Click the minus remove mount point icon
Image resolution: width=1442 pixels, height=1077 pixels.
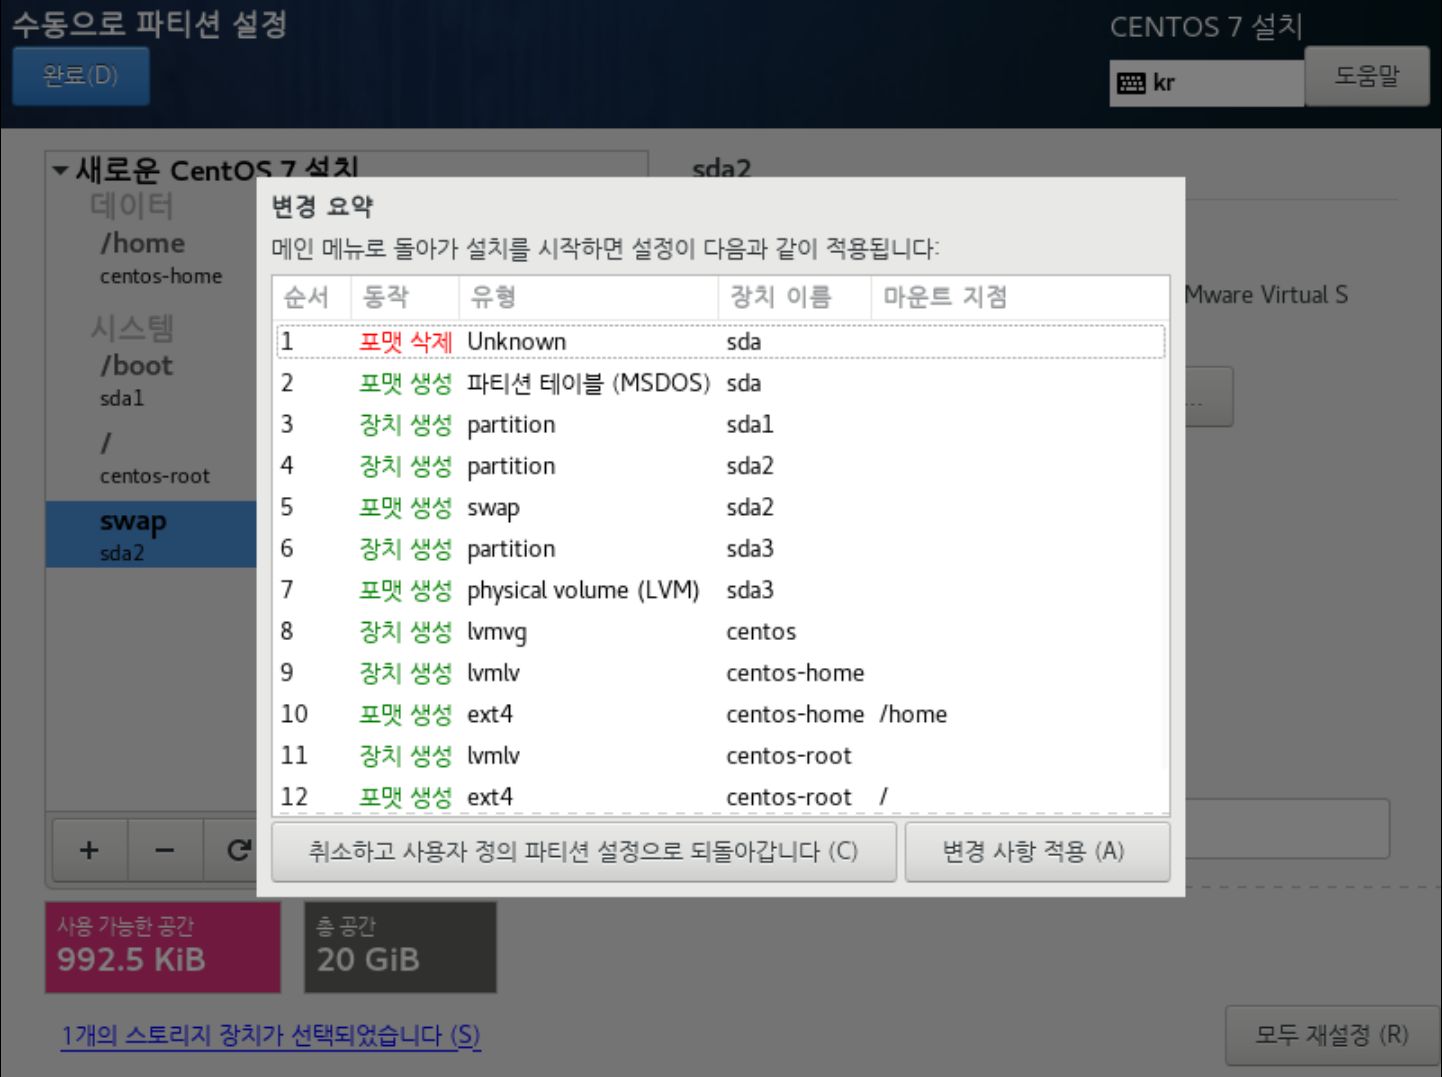165,850
